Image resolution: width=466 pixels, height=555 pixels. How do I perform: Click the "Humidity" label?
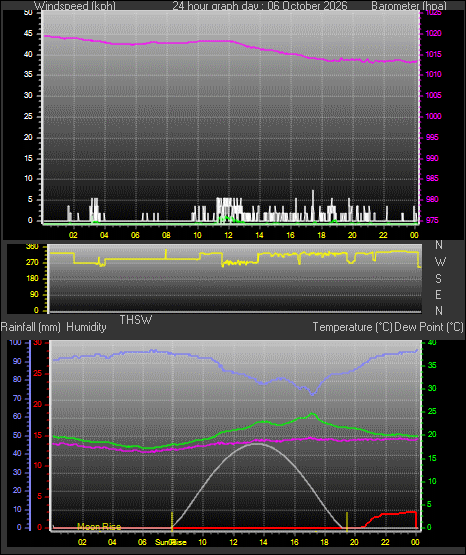(x=86, y=327)
